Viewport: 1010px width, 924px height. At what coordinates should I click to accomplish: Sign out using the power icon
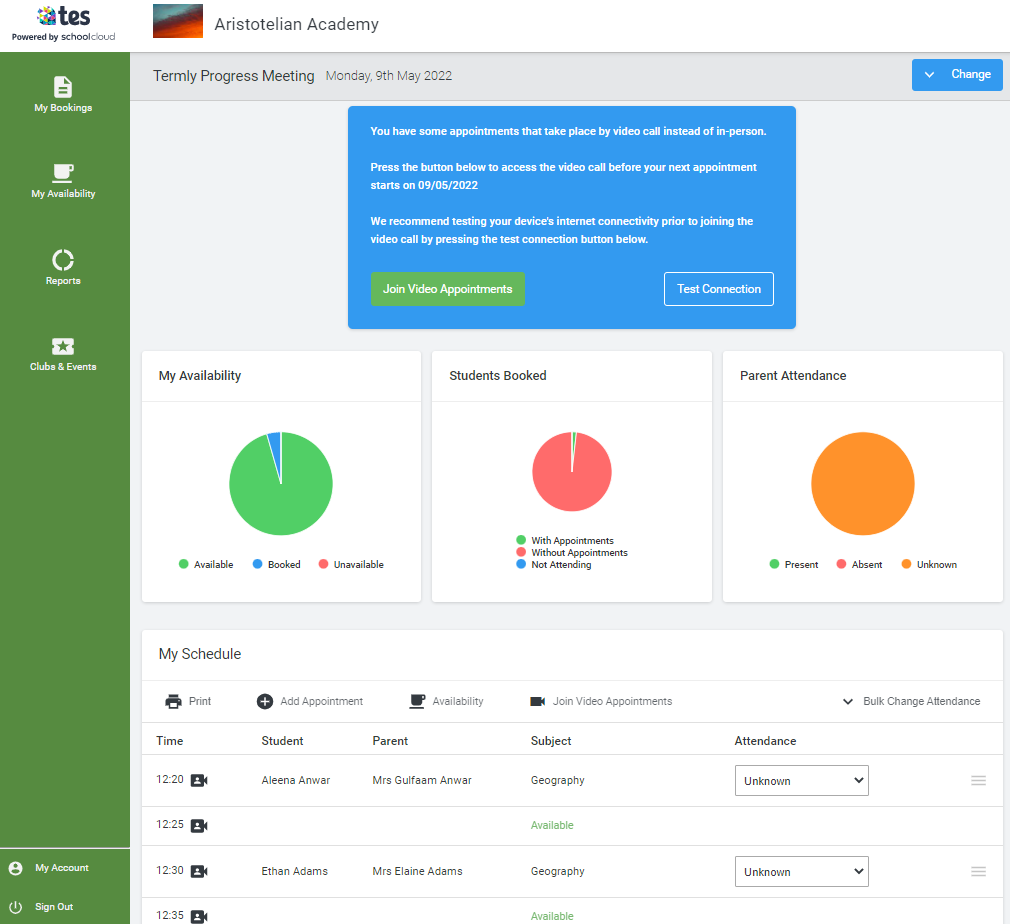(x=15, y=907)
